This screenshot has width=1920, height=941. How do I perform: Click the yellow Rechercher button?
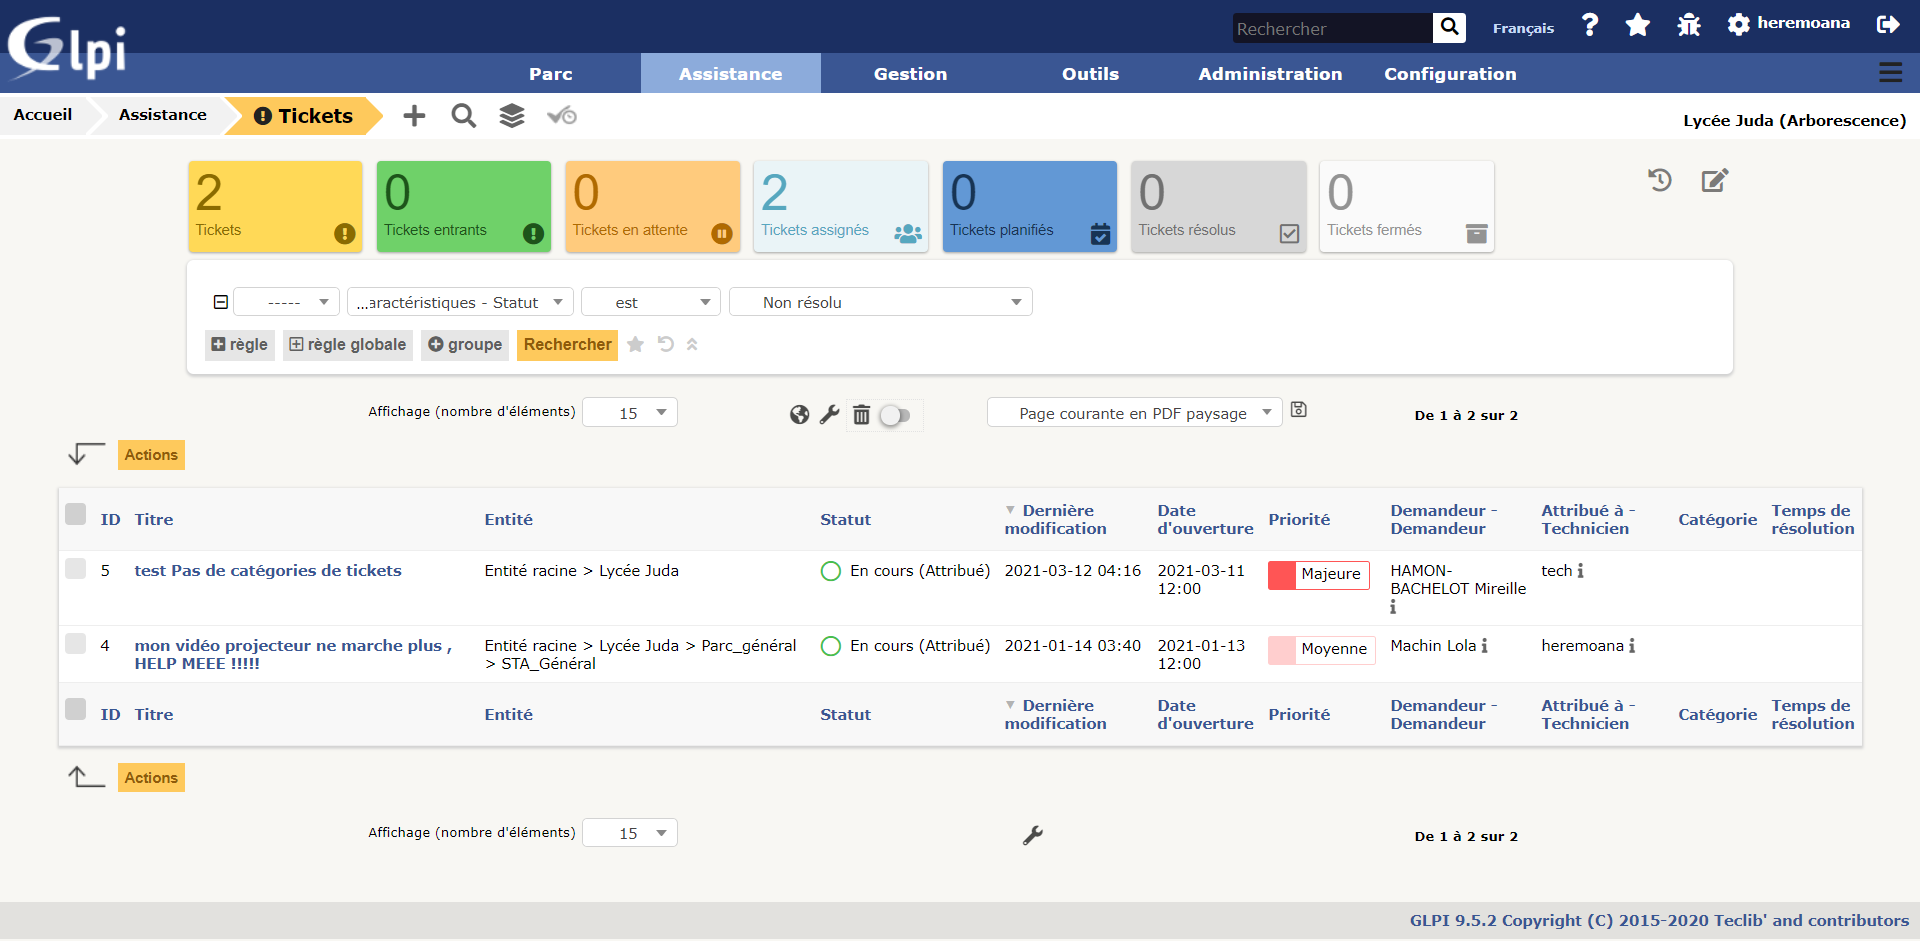(567, 345)
